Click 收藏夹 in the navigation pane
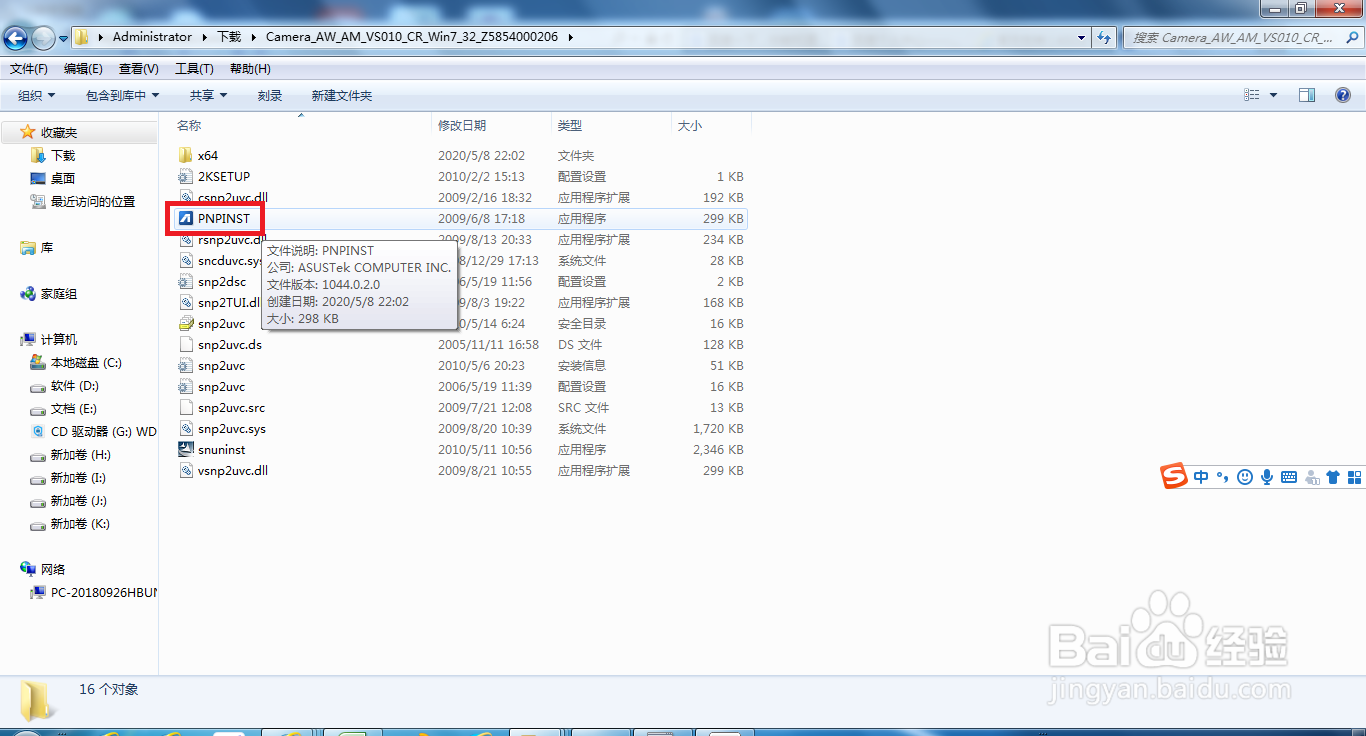The image size is (1366, 736). point(59,132)
